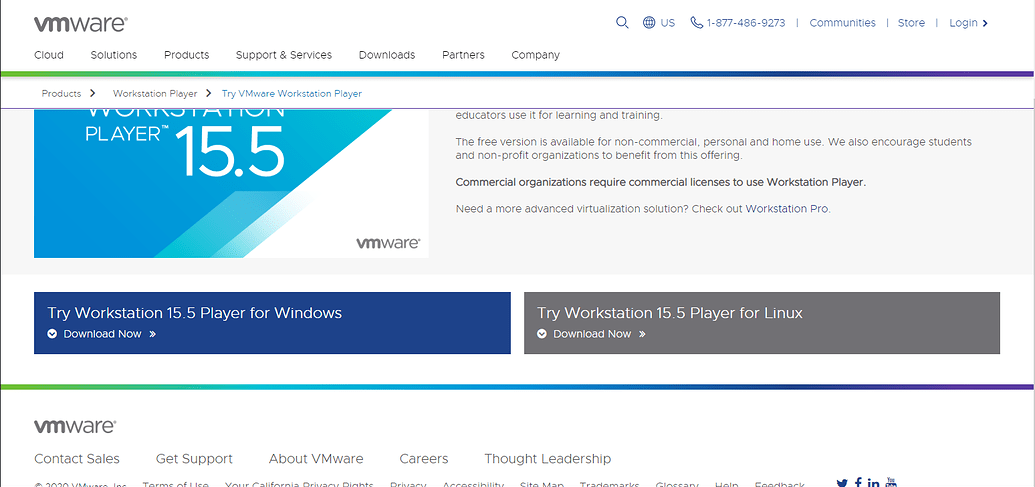Screen dimensions: 1035x487
Task: Expand the Solutions navigation menu
Action: (113, 55)
